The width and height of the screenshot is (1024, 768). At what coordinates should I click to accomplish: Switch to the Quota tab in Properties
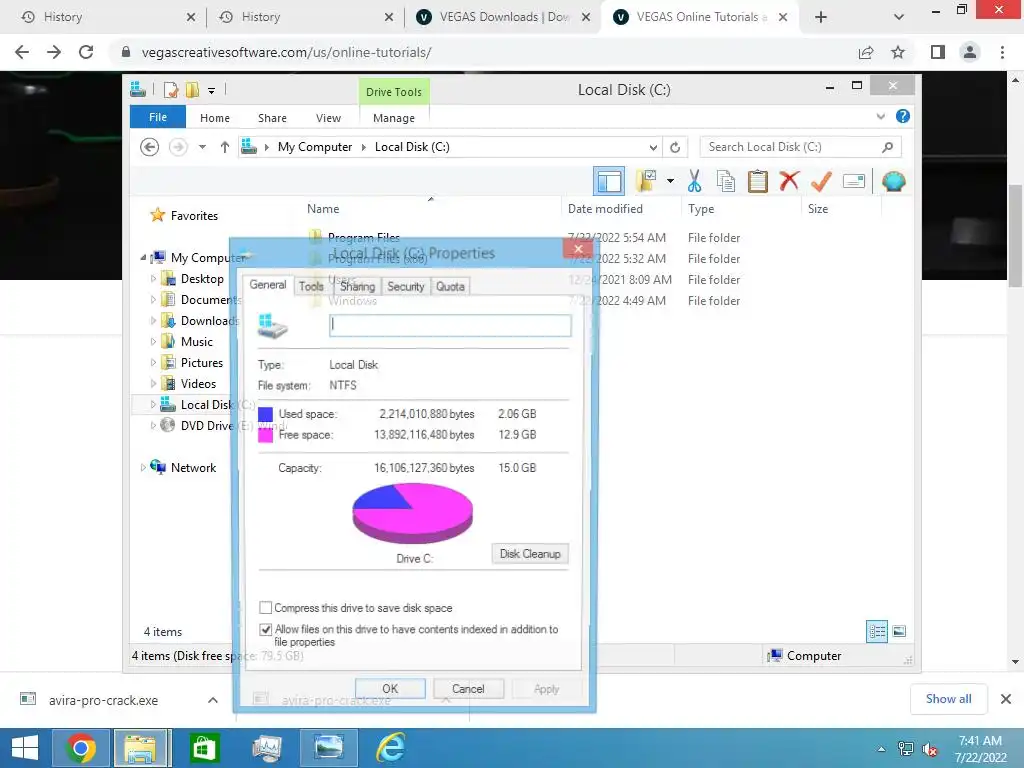point(450,286)
